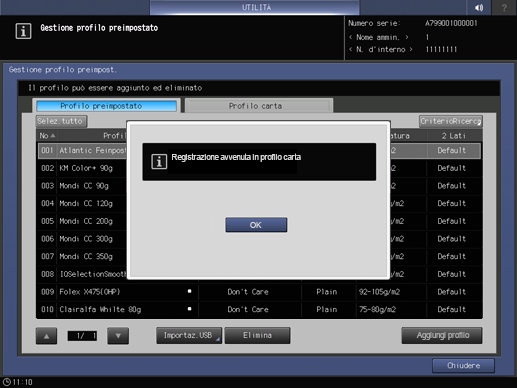
Task: Open the CriterioRicerca search criteria
Action: pyautogui.click(x=450, y=121)
